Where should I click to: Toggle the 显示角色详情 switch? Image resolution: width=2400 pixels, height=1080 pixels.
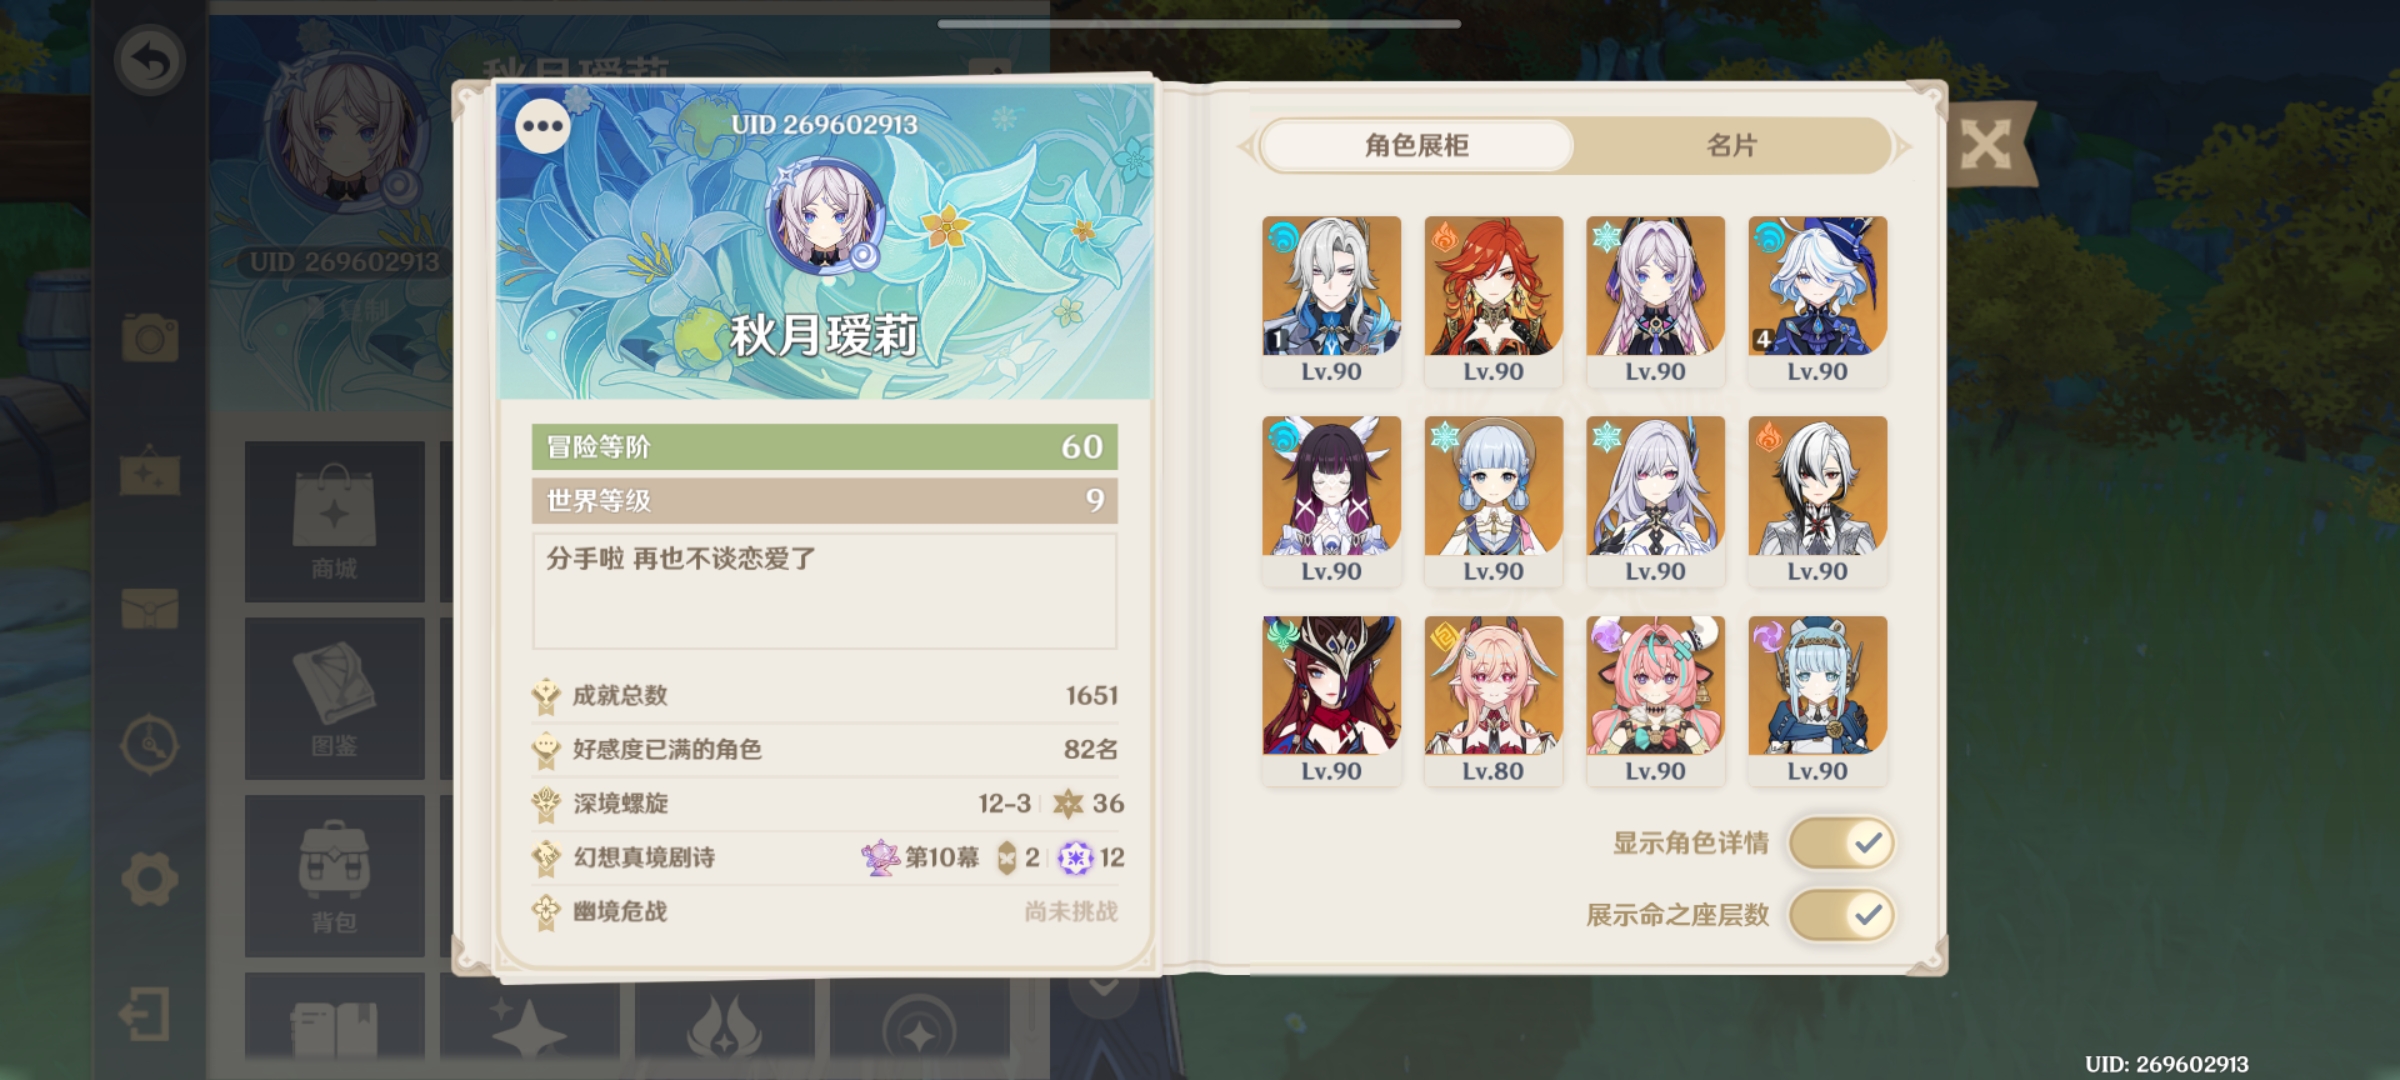pos(1841,843)
